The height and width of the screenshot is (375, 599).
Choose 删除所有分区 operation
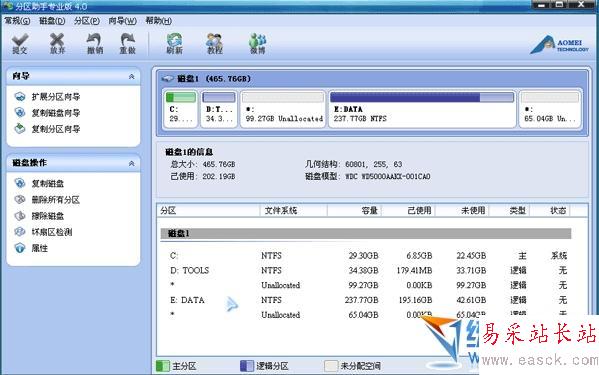[x=56, y=200]
